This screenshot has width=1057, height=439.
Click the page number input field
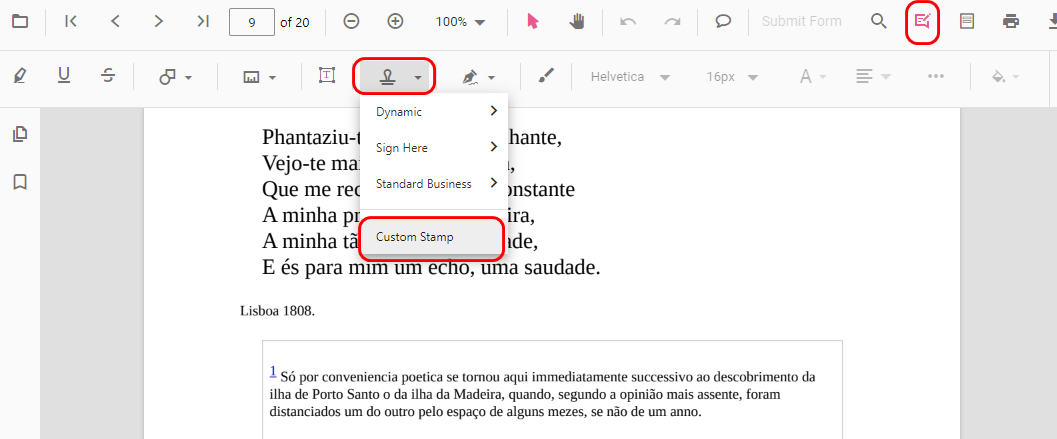[251, 22]
